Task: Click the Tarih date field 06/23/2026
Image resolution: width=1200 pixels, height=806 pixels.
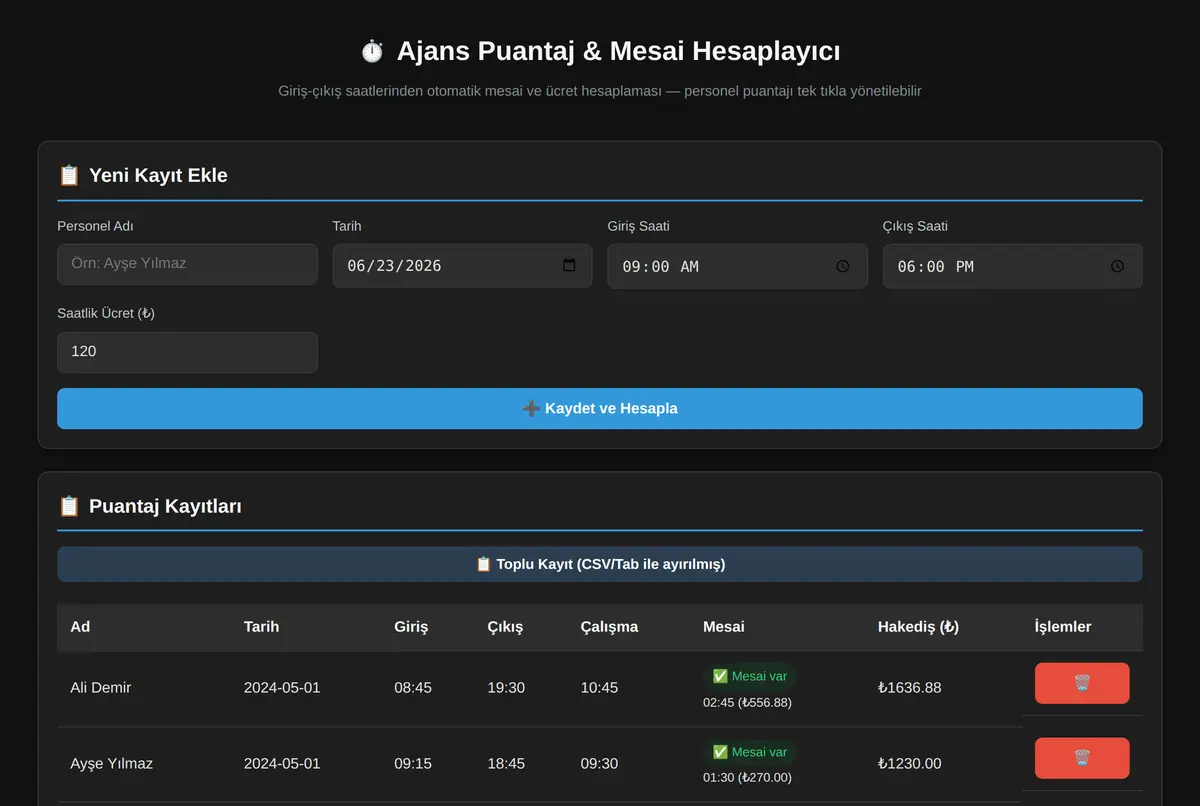Action: pos(462,266)
